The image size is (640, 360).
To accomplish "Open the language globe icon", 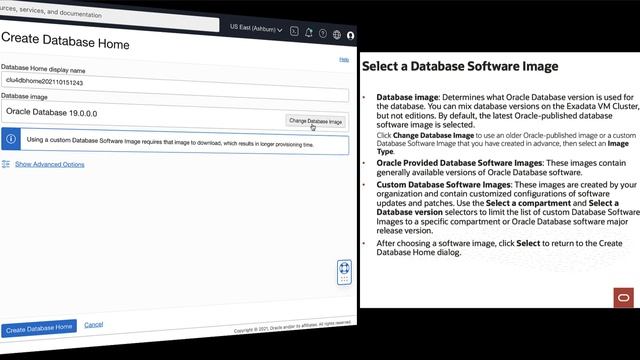I will tap(337, 35).
